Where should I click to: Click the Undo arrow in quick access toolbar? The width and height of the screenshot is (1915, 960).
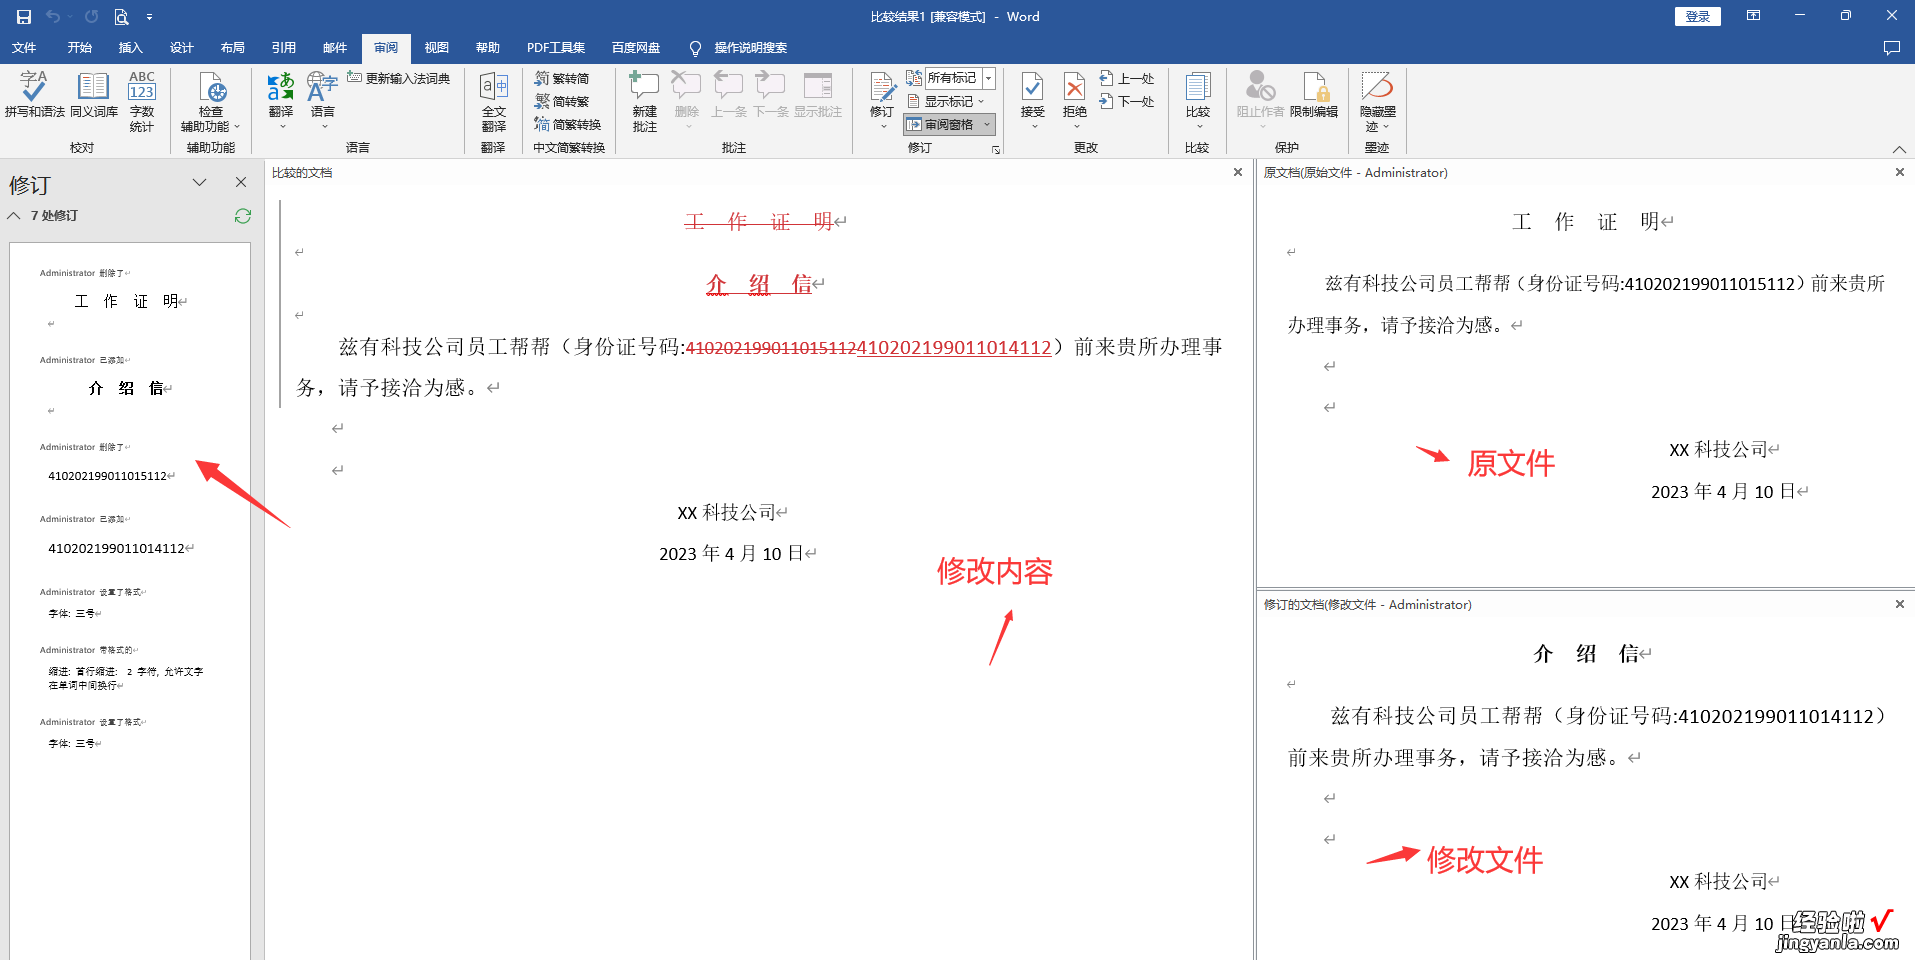[x=53, y=17]
